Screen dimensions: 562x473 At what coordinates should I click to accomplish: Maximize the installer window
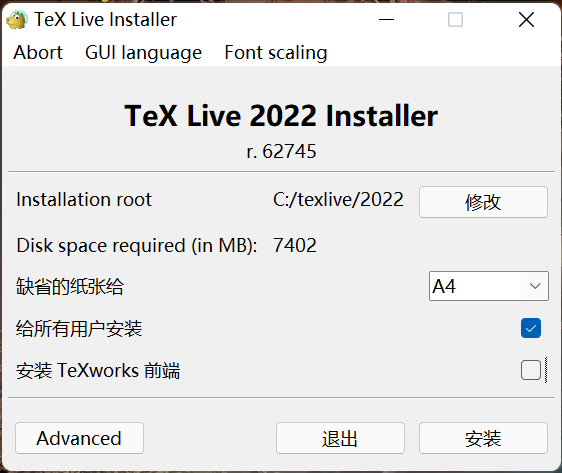pyautogui.click(x=455, y=19)
